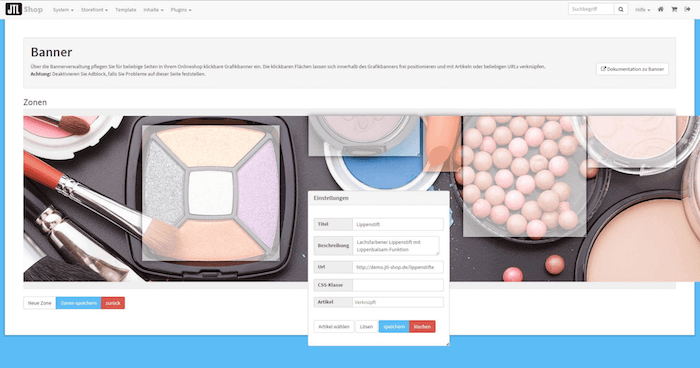The image size is (700, 368).
Task: Click the Artikel wählen button
Action: point(334,326)
